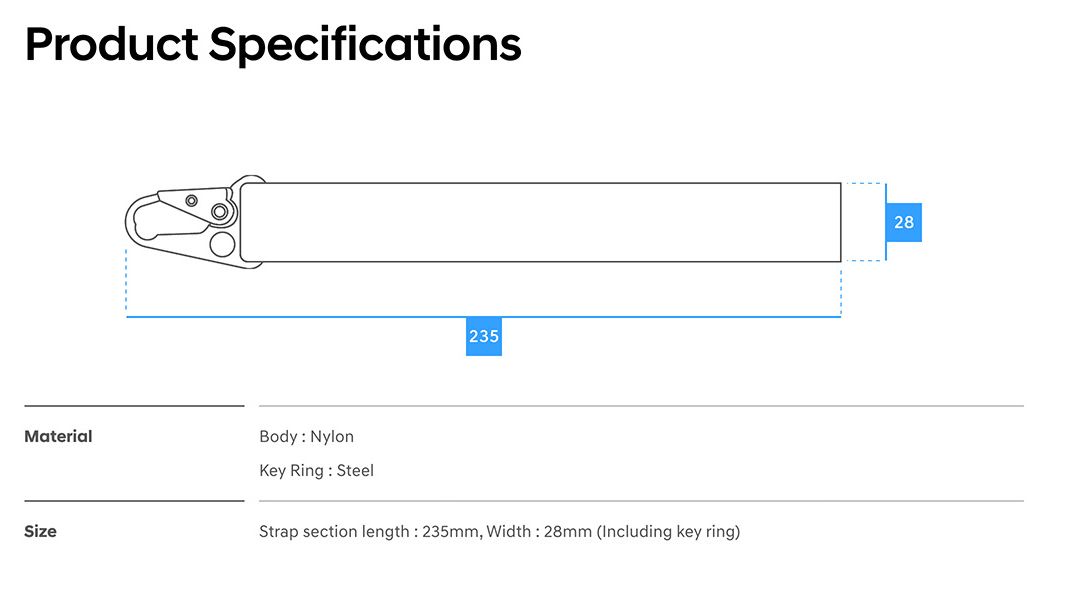Click the strap body rectangle in diagram

[x=540, y=222]
